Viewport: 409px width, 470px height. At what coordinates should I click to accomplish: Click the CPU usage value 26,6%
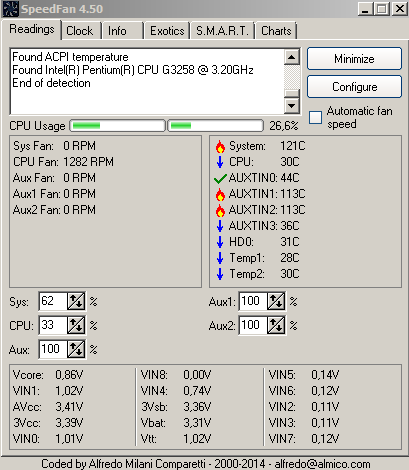pos(284,126)
